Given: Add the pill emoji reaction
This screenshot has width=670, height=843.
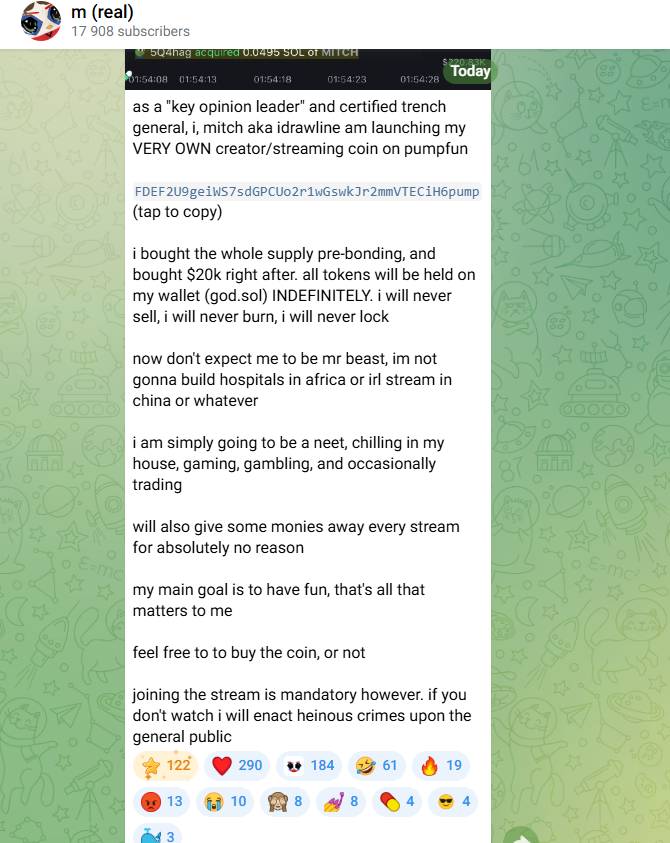Looking at the screenshot, I should coord(397,802).
